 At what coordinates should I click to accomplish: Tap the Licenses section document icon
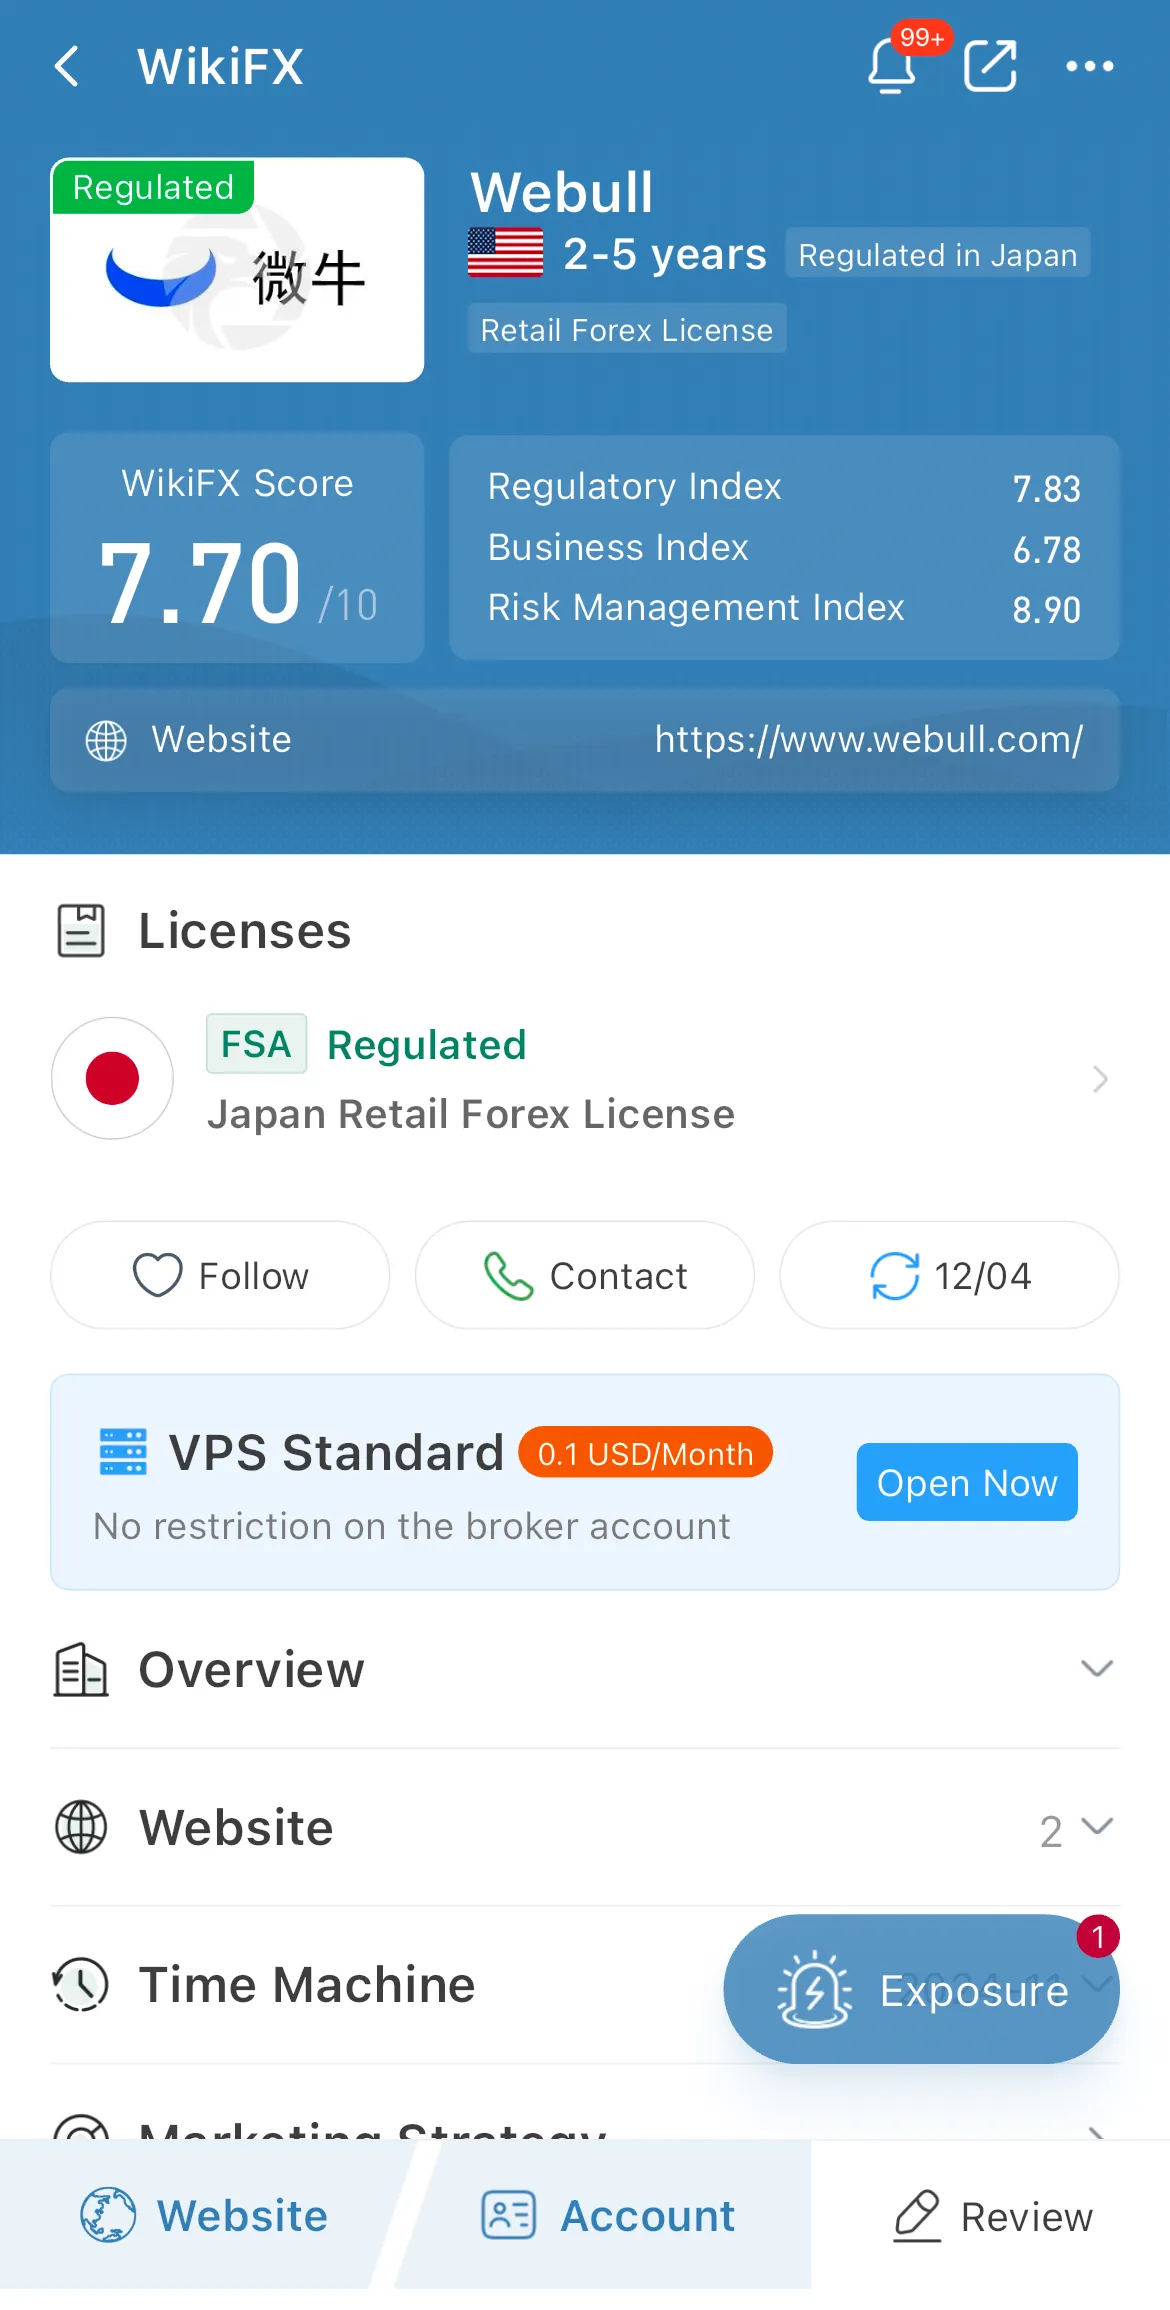(81, 931)
